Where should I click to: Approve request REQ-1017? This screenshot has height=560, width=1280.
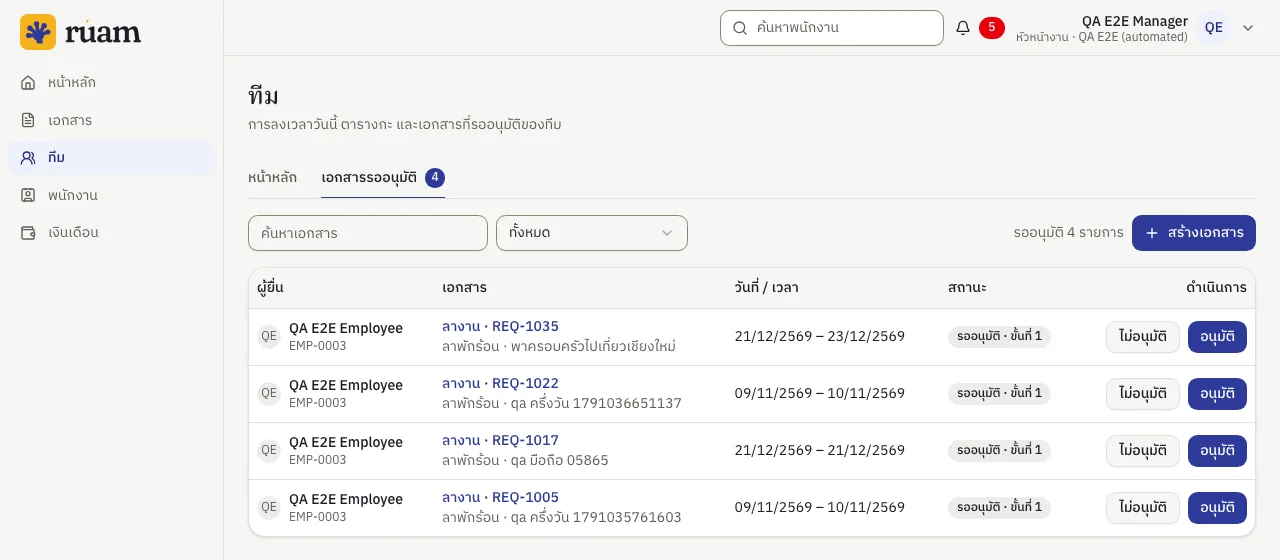(x=1217, y=451)
